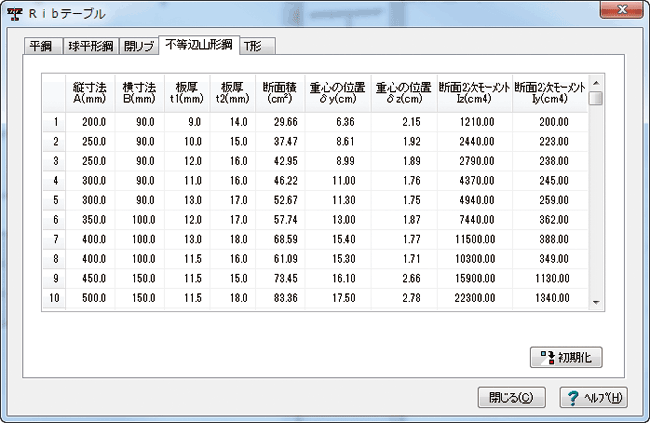This screenshot has width=650, height=423.
Task: Select row header 10
Action: click(54, 298)
